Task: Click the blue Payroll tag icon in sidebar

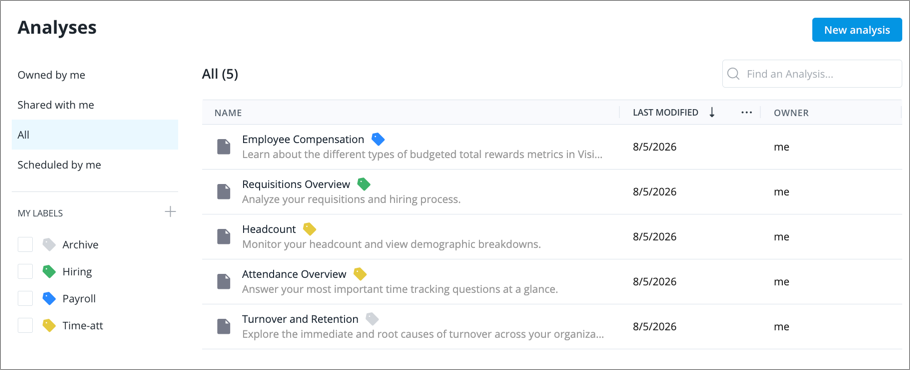Action: tap(49, 299)
